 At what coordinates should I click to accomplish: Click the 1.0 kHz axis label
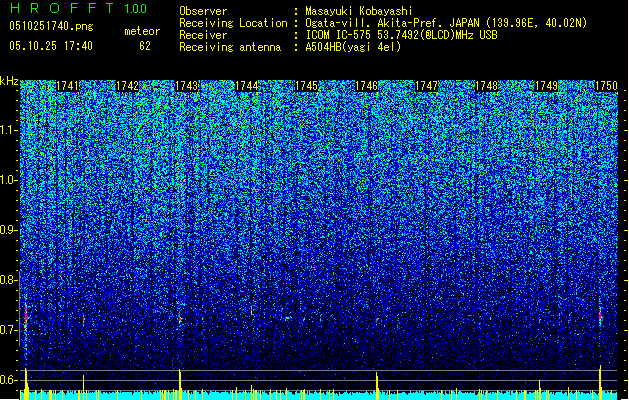click(8, 180)
